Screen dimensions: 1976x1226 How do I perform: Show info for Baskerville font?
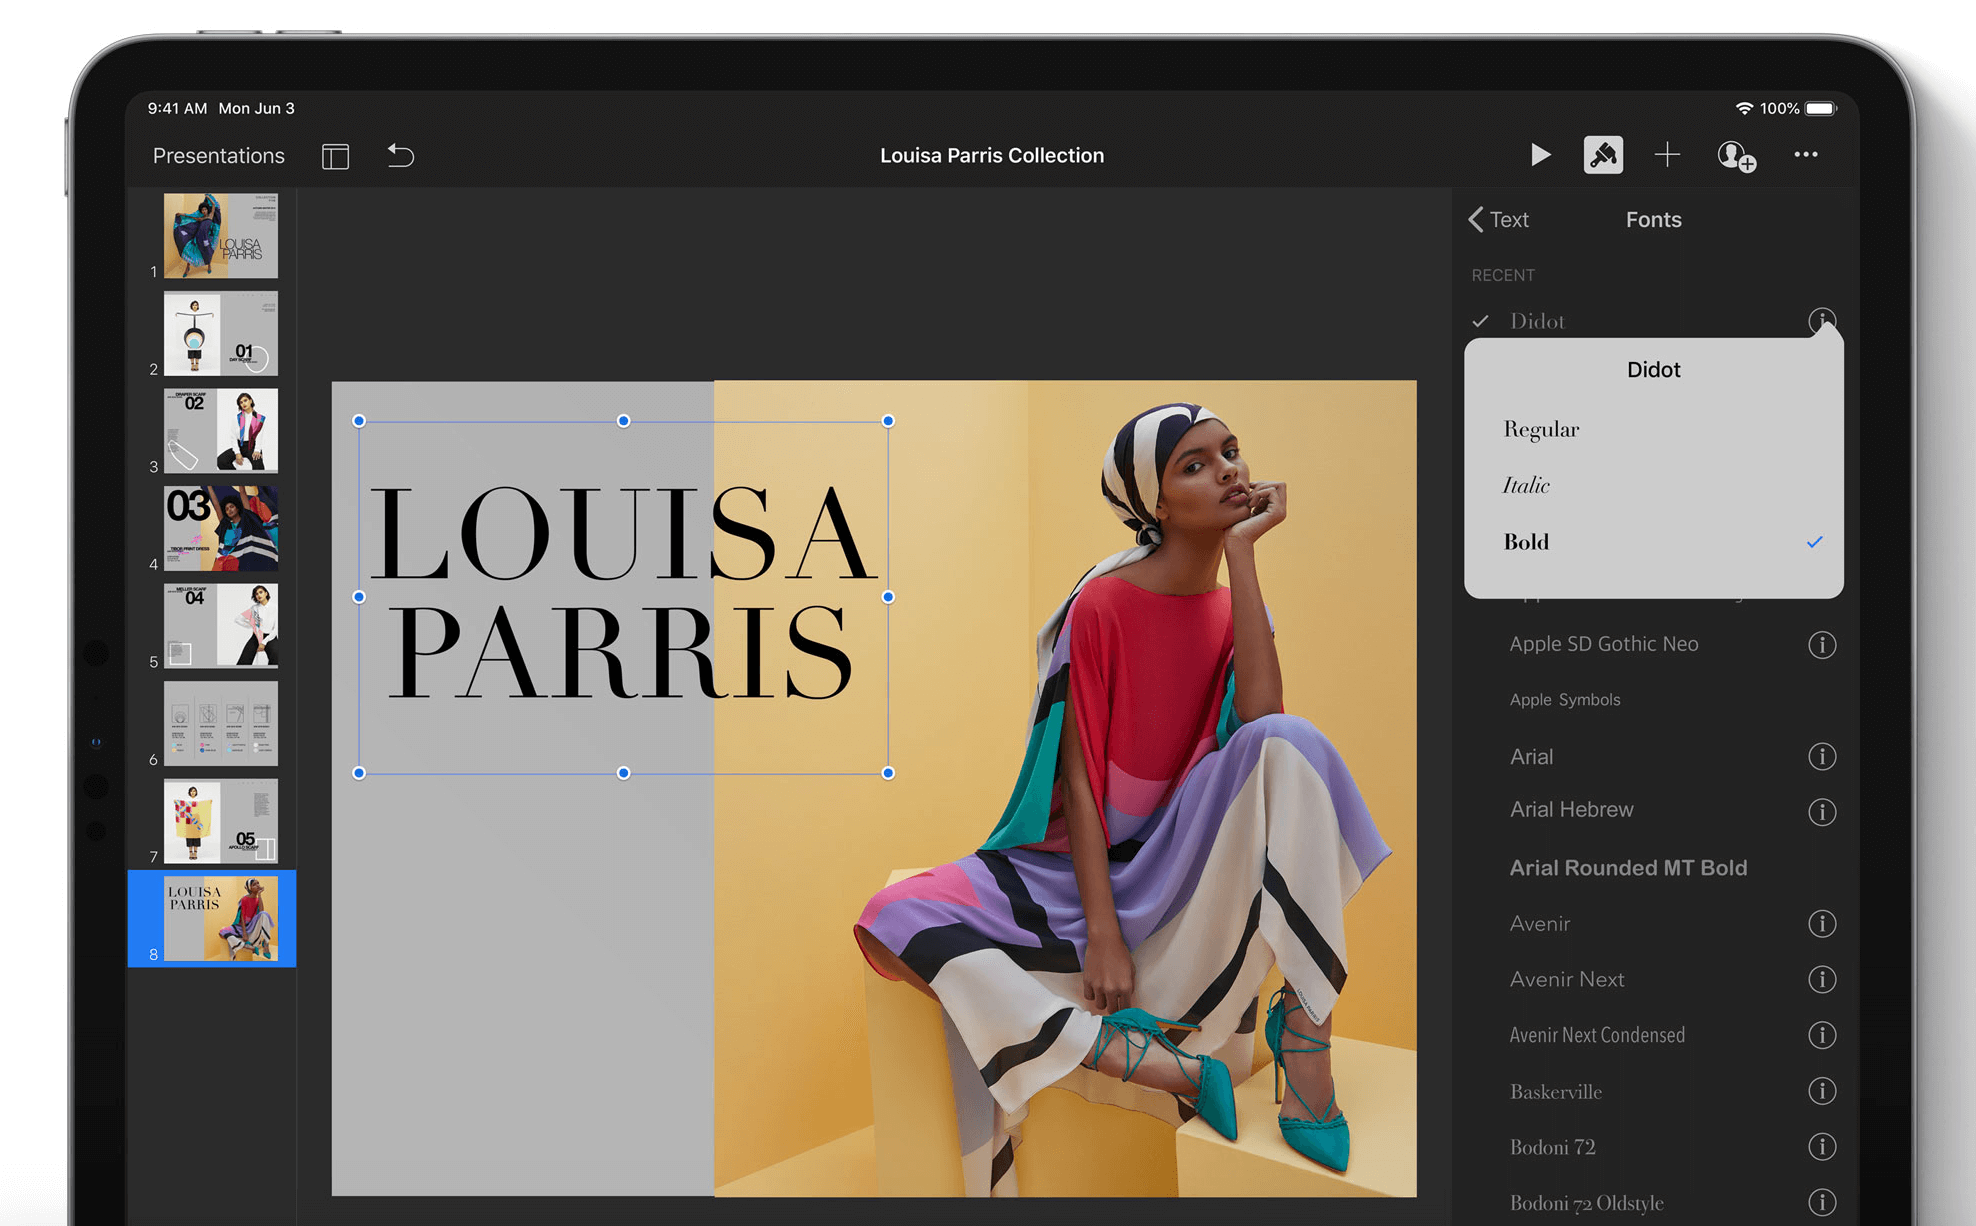point(1822,1091)
